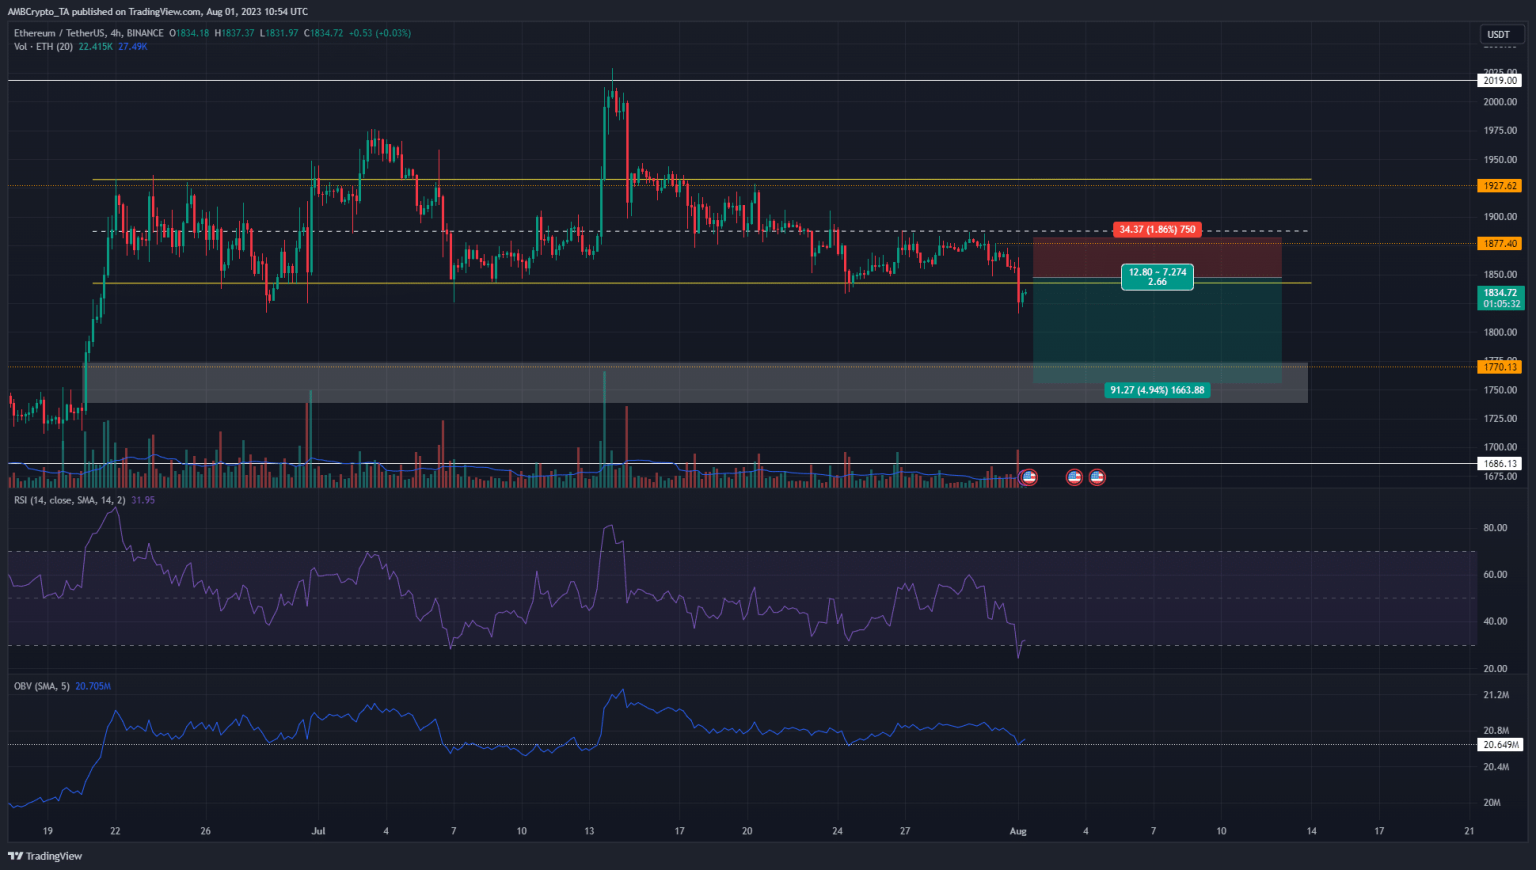Click the volume value 22.415K
This screenshot has height=870, width=1536.
96,46
